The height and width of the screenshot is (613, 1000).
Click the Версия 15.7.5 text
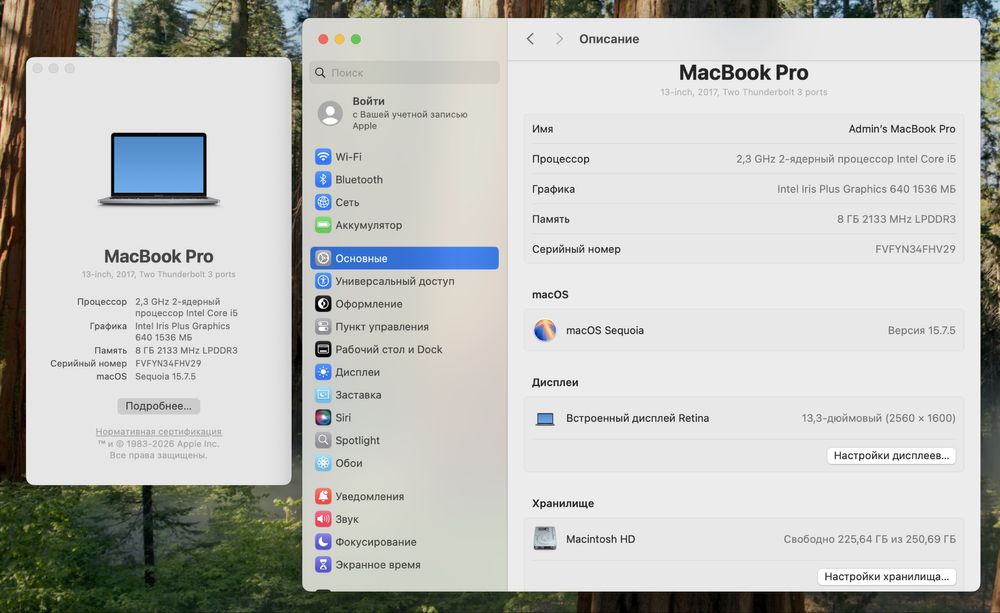[922, 330]
